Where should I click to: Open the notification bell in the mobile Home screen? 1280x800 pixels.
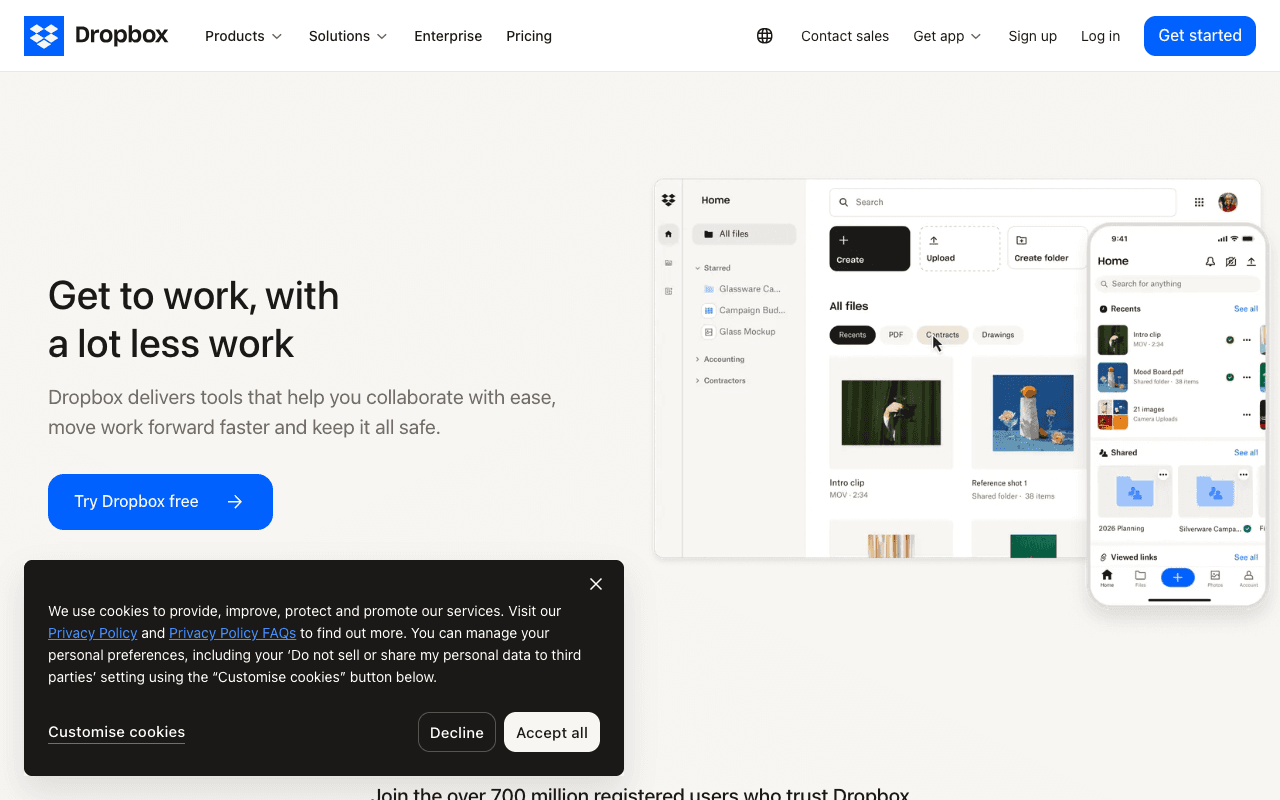[x=1210, y=261]
